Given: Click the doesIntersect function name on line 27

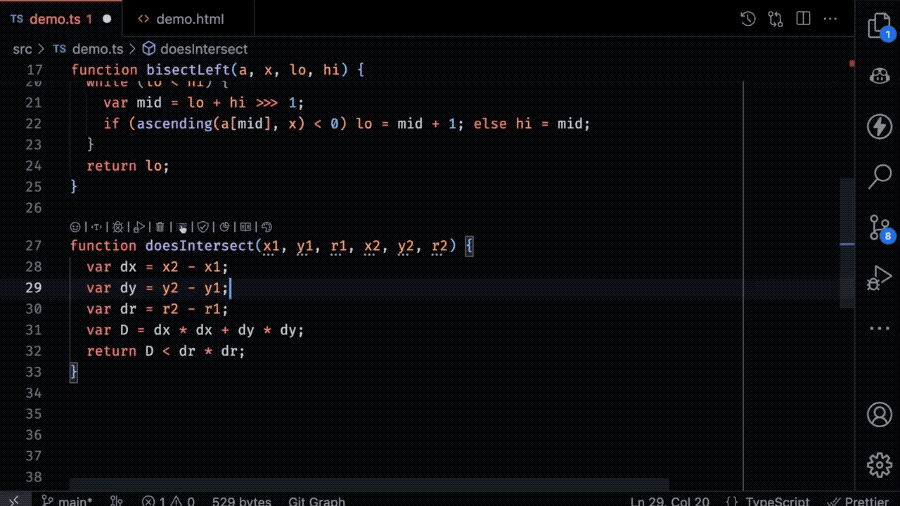Looking at the screenshot, I should (200, 246).
